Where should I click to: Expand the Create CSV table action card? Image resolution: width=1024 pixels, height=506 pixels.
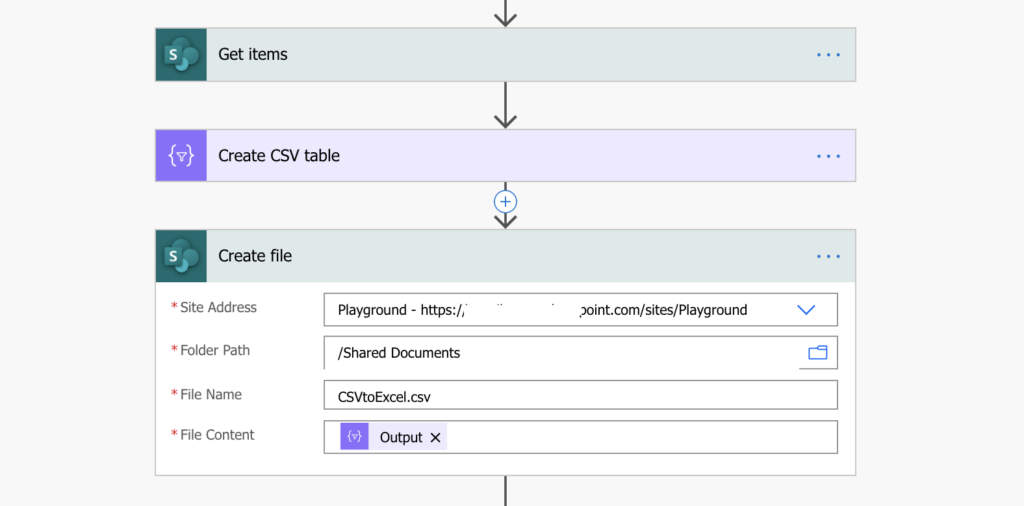point(505,155)
